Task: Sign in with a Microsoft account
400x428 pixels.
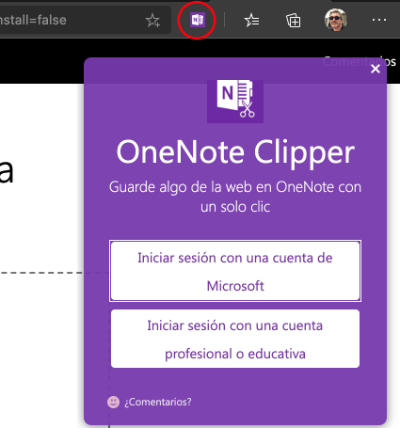Action: [x=235, y=271]
